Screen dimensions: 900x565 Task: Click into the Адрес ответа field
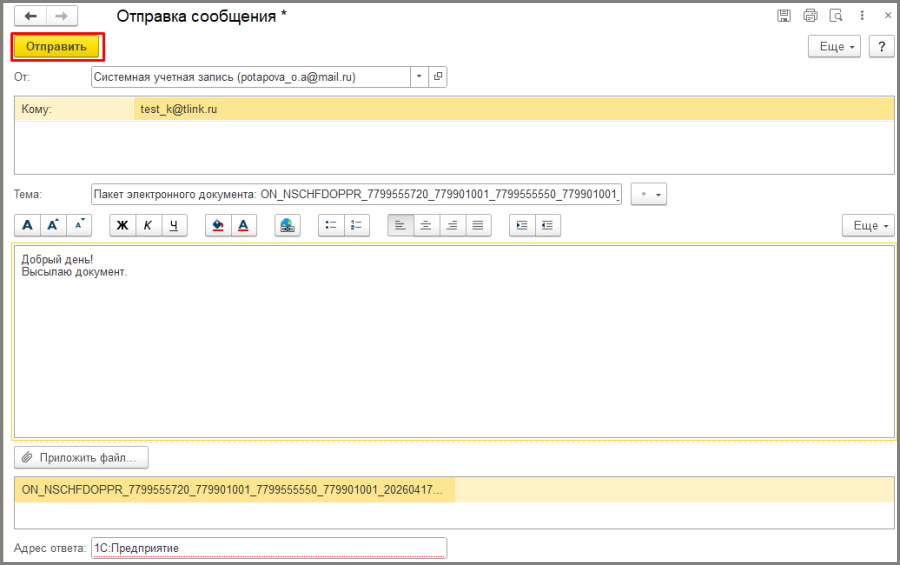tap(268, 548)
